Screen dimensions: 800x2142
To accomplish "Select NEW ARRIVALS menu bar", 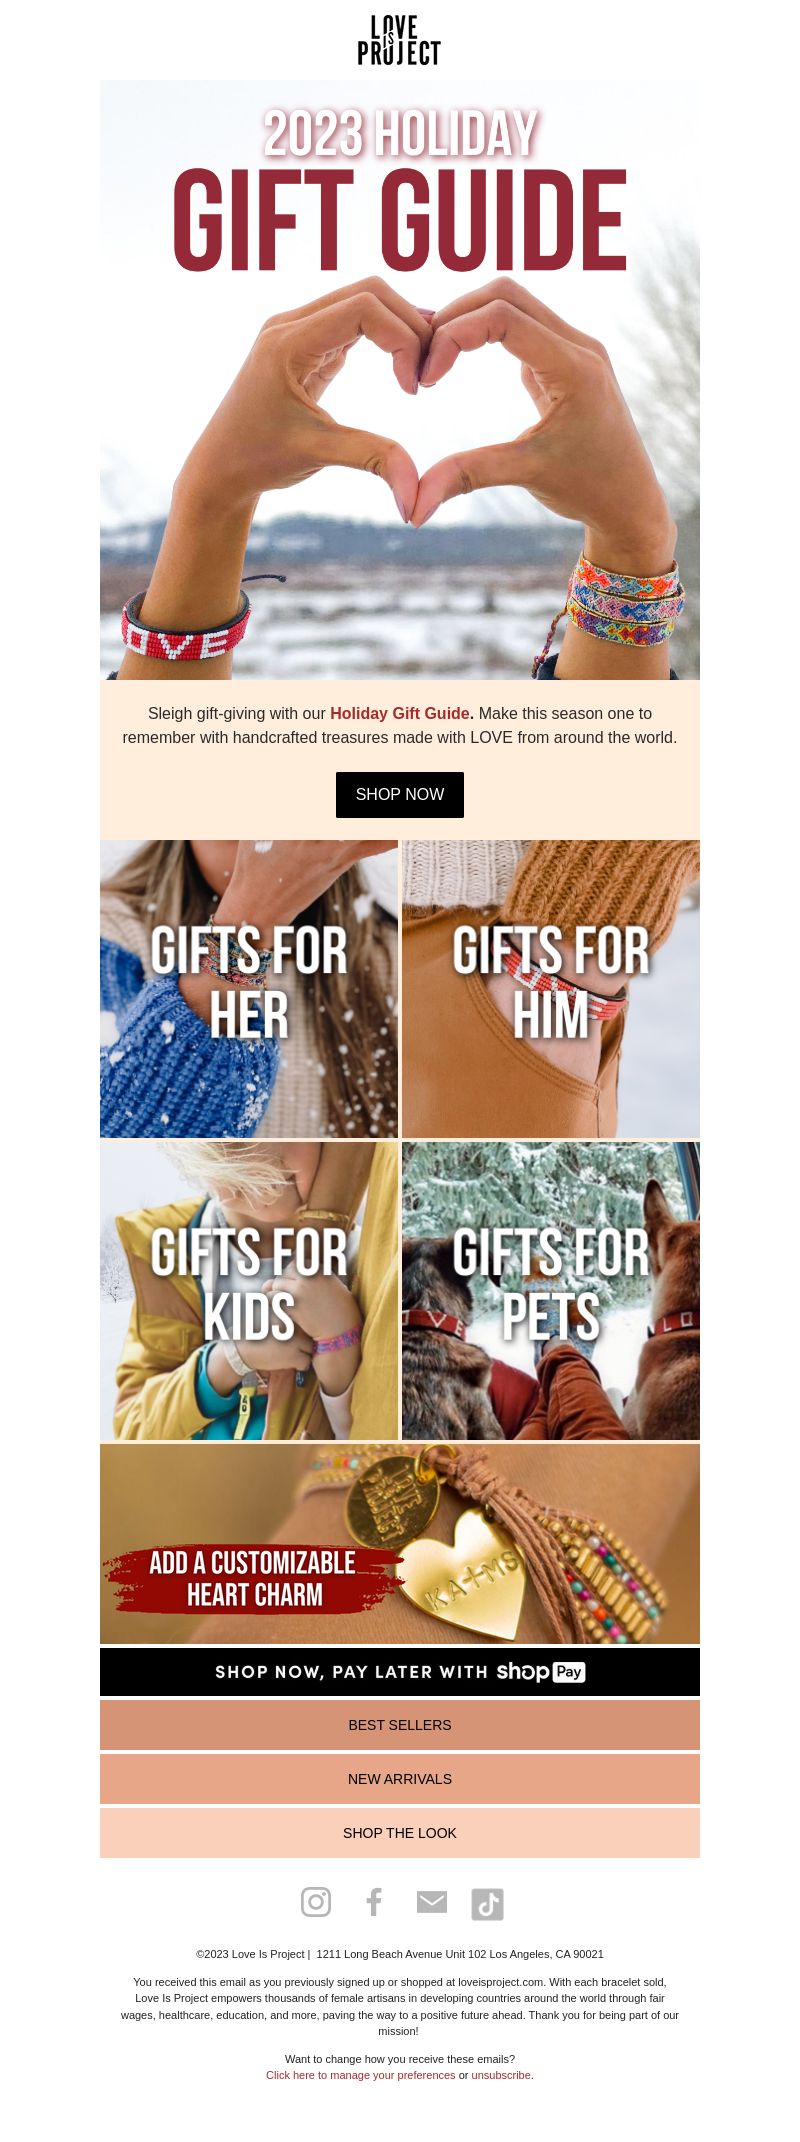I will click(x=400, y=1779).
